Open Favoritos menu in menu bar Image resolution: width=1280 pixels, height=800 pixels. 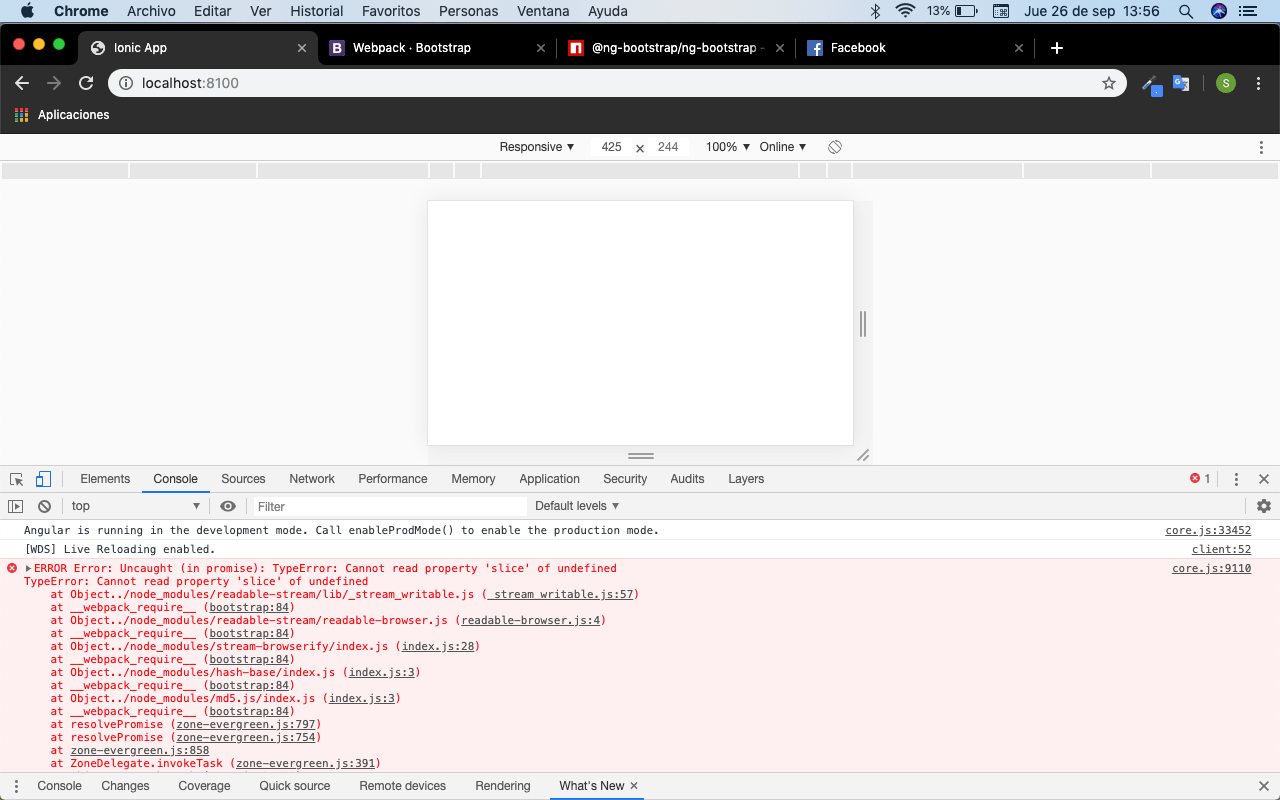click(391, 11)
